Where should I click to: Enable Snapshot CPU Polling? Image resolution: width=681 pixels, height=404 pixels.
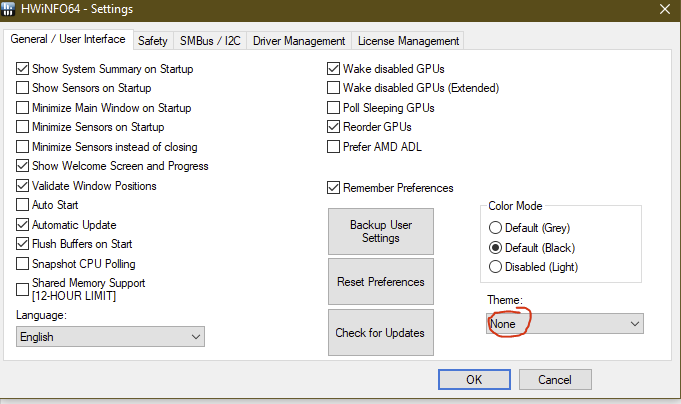pyautogui.click(x=22, y=264)
